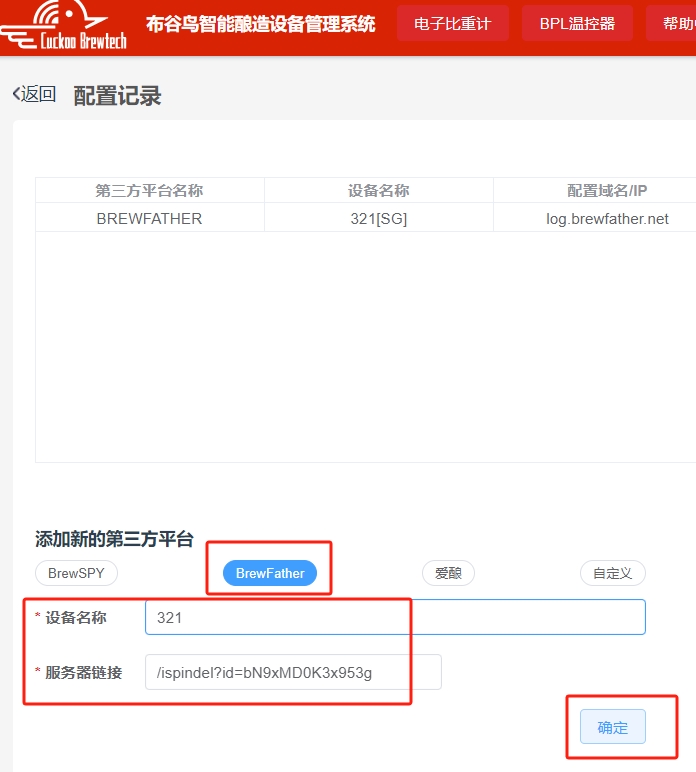Open the 电子比重计 menu item

[x=452, y=24]
